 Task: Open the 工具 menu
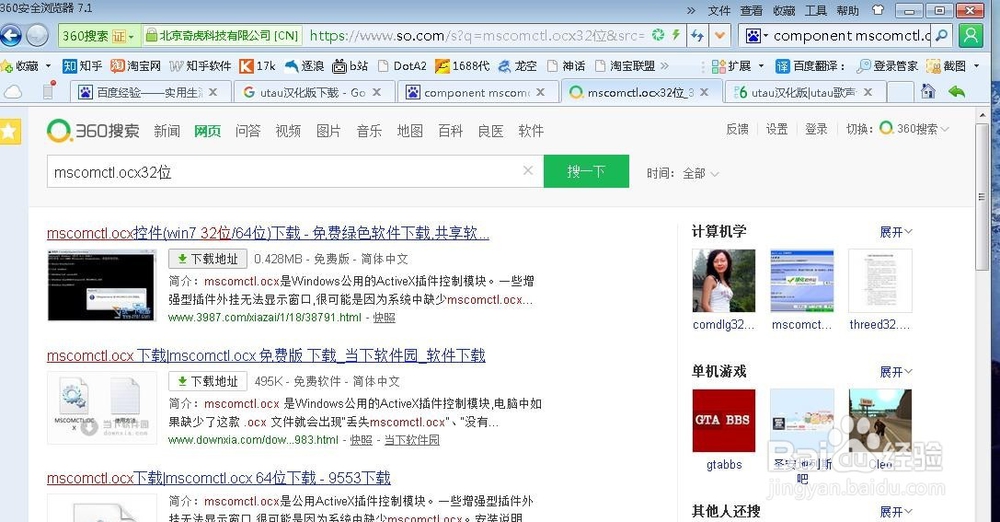816,11
